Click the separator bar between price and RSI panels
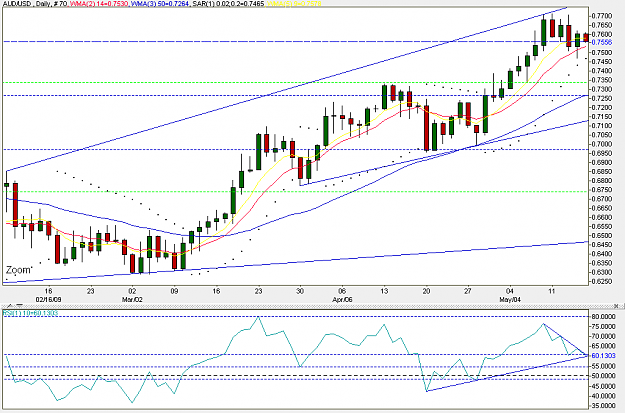 (x=312, y=306)
